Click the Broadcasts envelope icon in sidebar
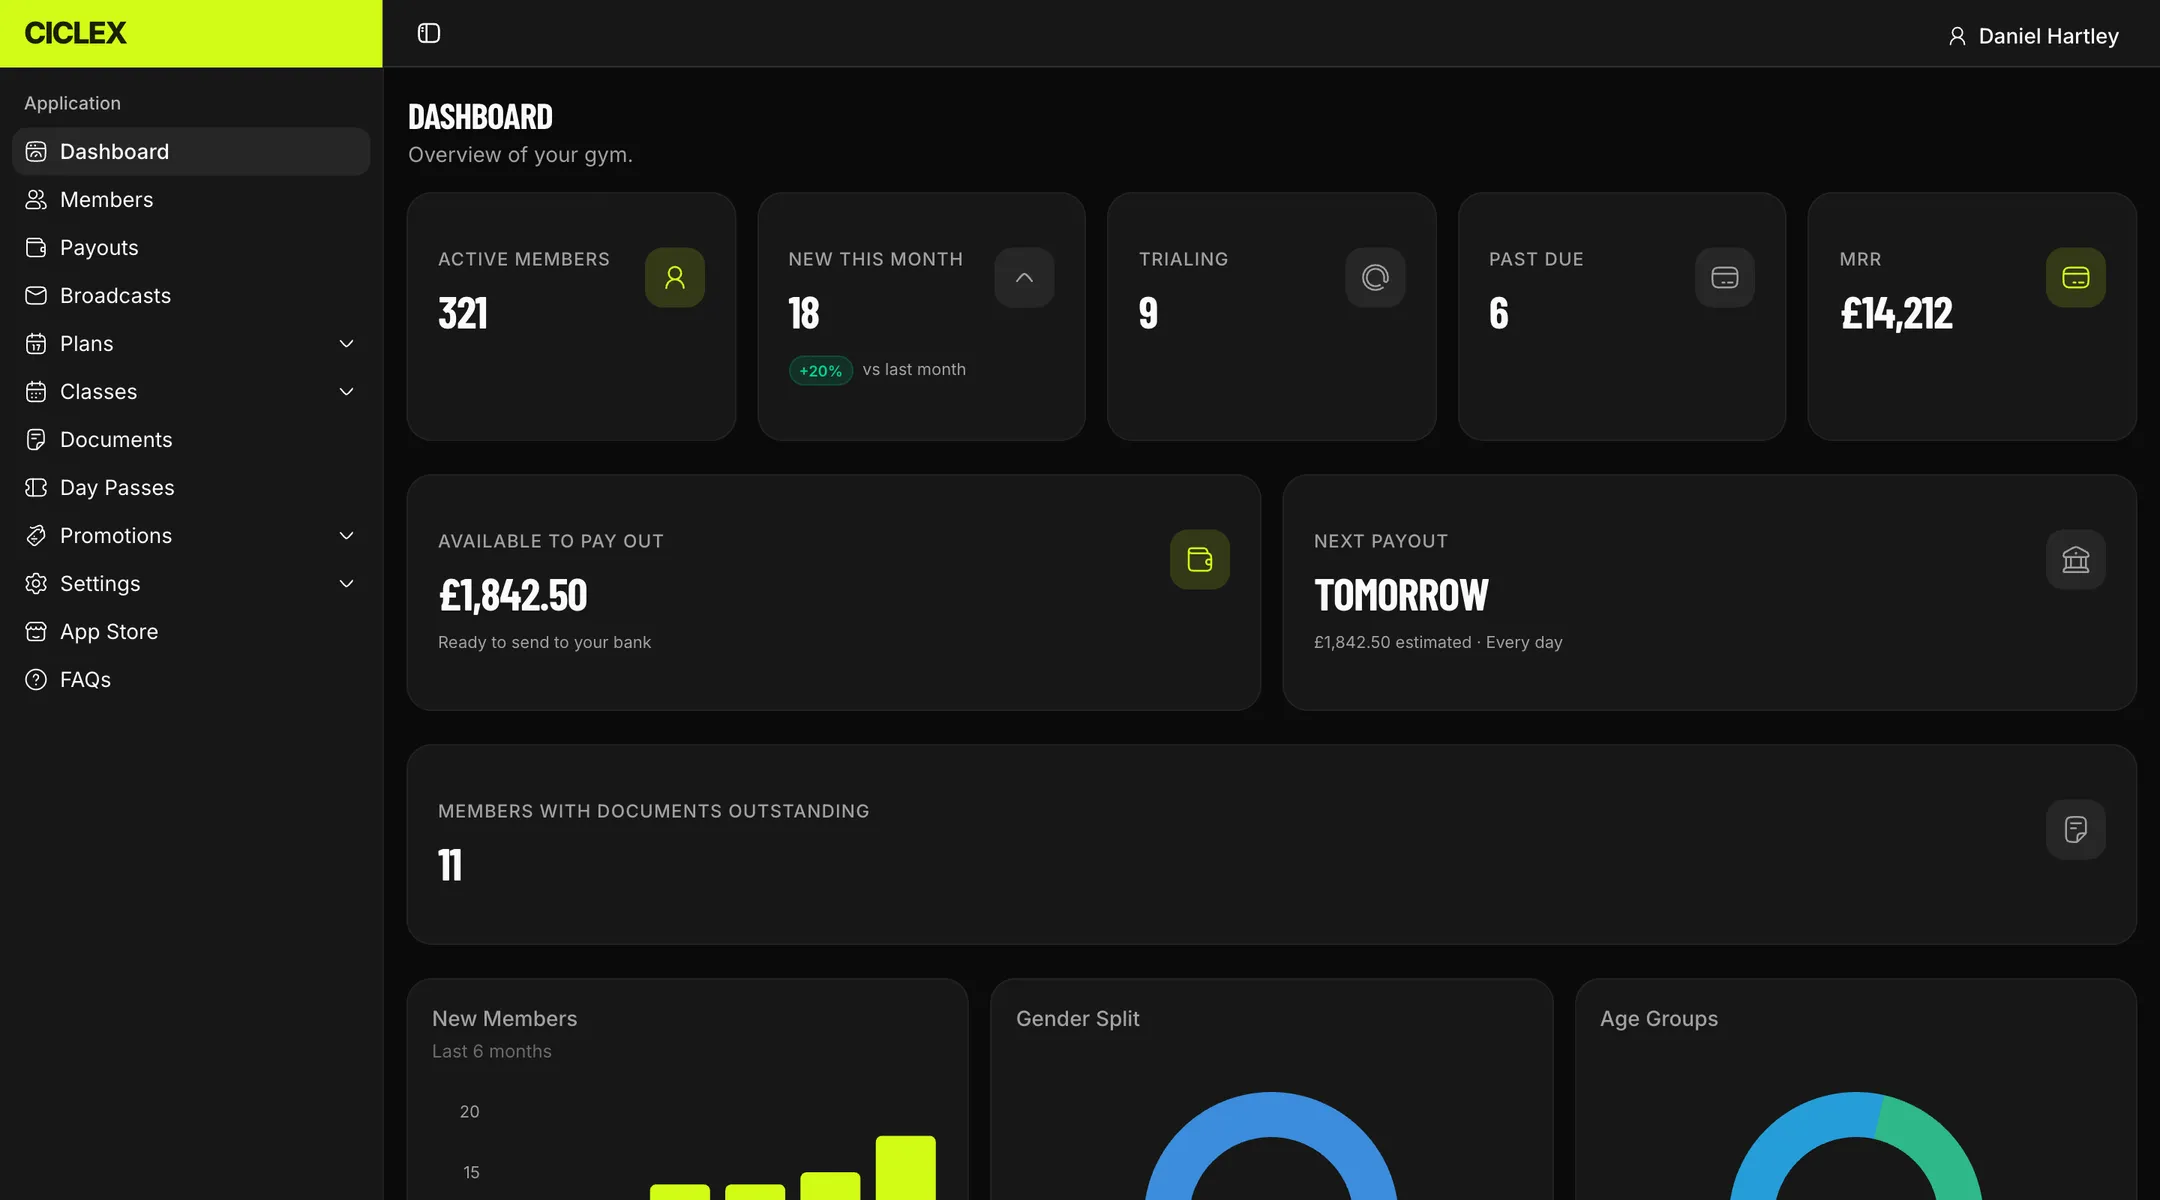Image resolution: width=2160 pixels, height=1200 pixels. pos(36,295)
